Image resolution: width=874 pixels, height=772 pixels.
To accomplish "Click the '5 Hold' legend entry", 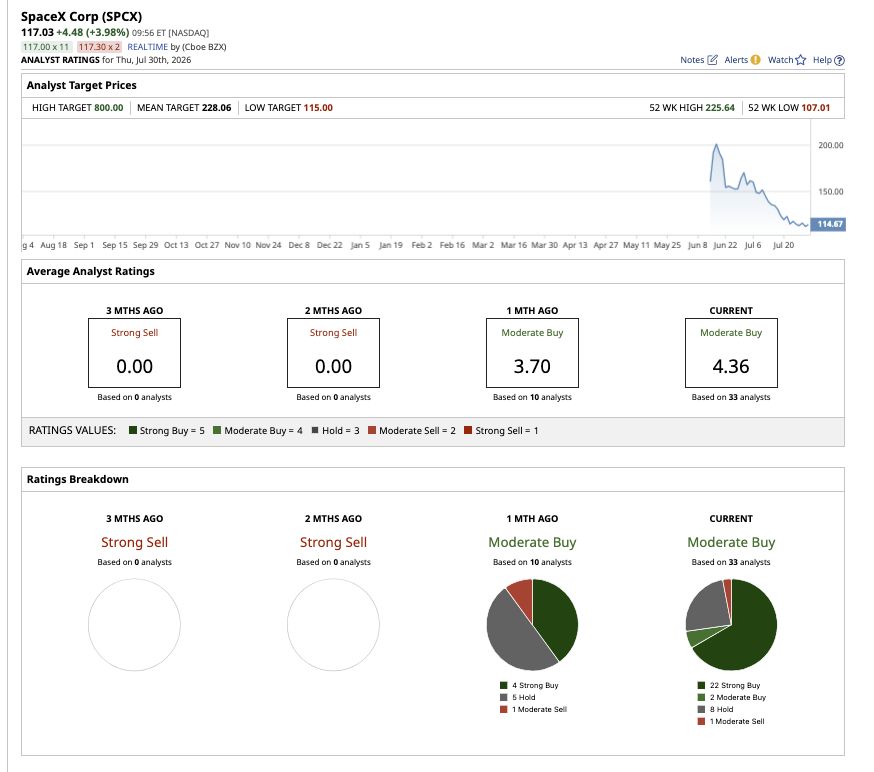I will tap(518, 697).
